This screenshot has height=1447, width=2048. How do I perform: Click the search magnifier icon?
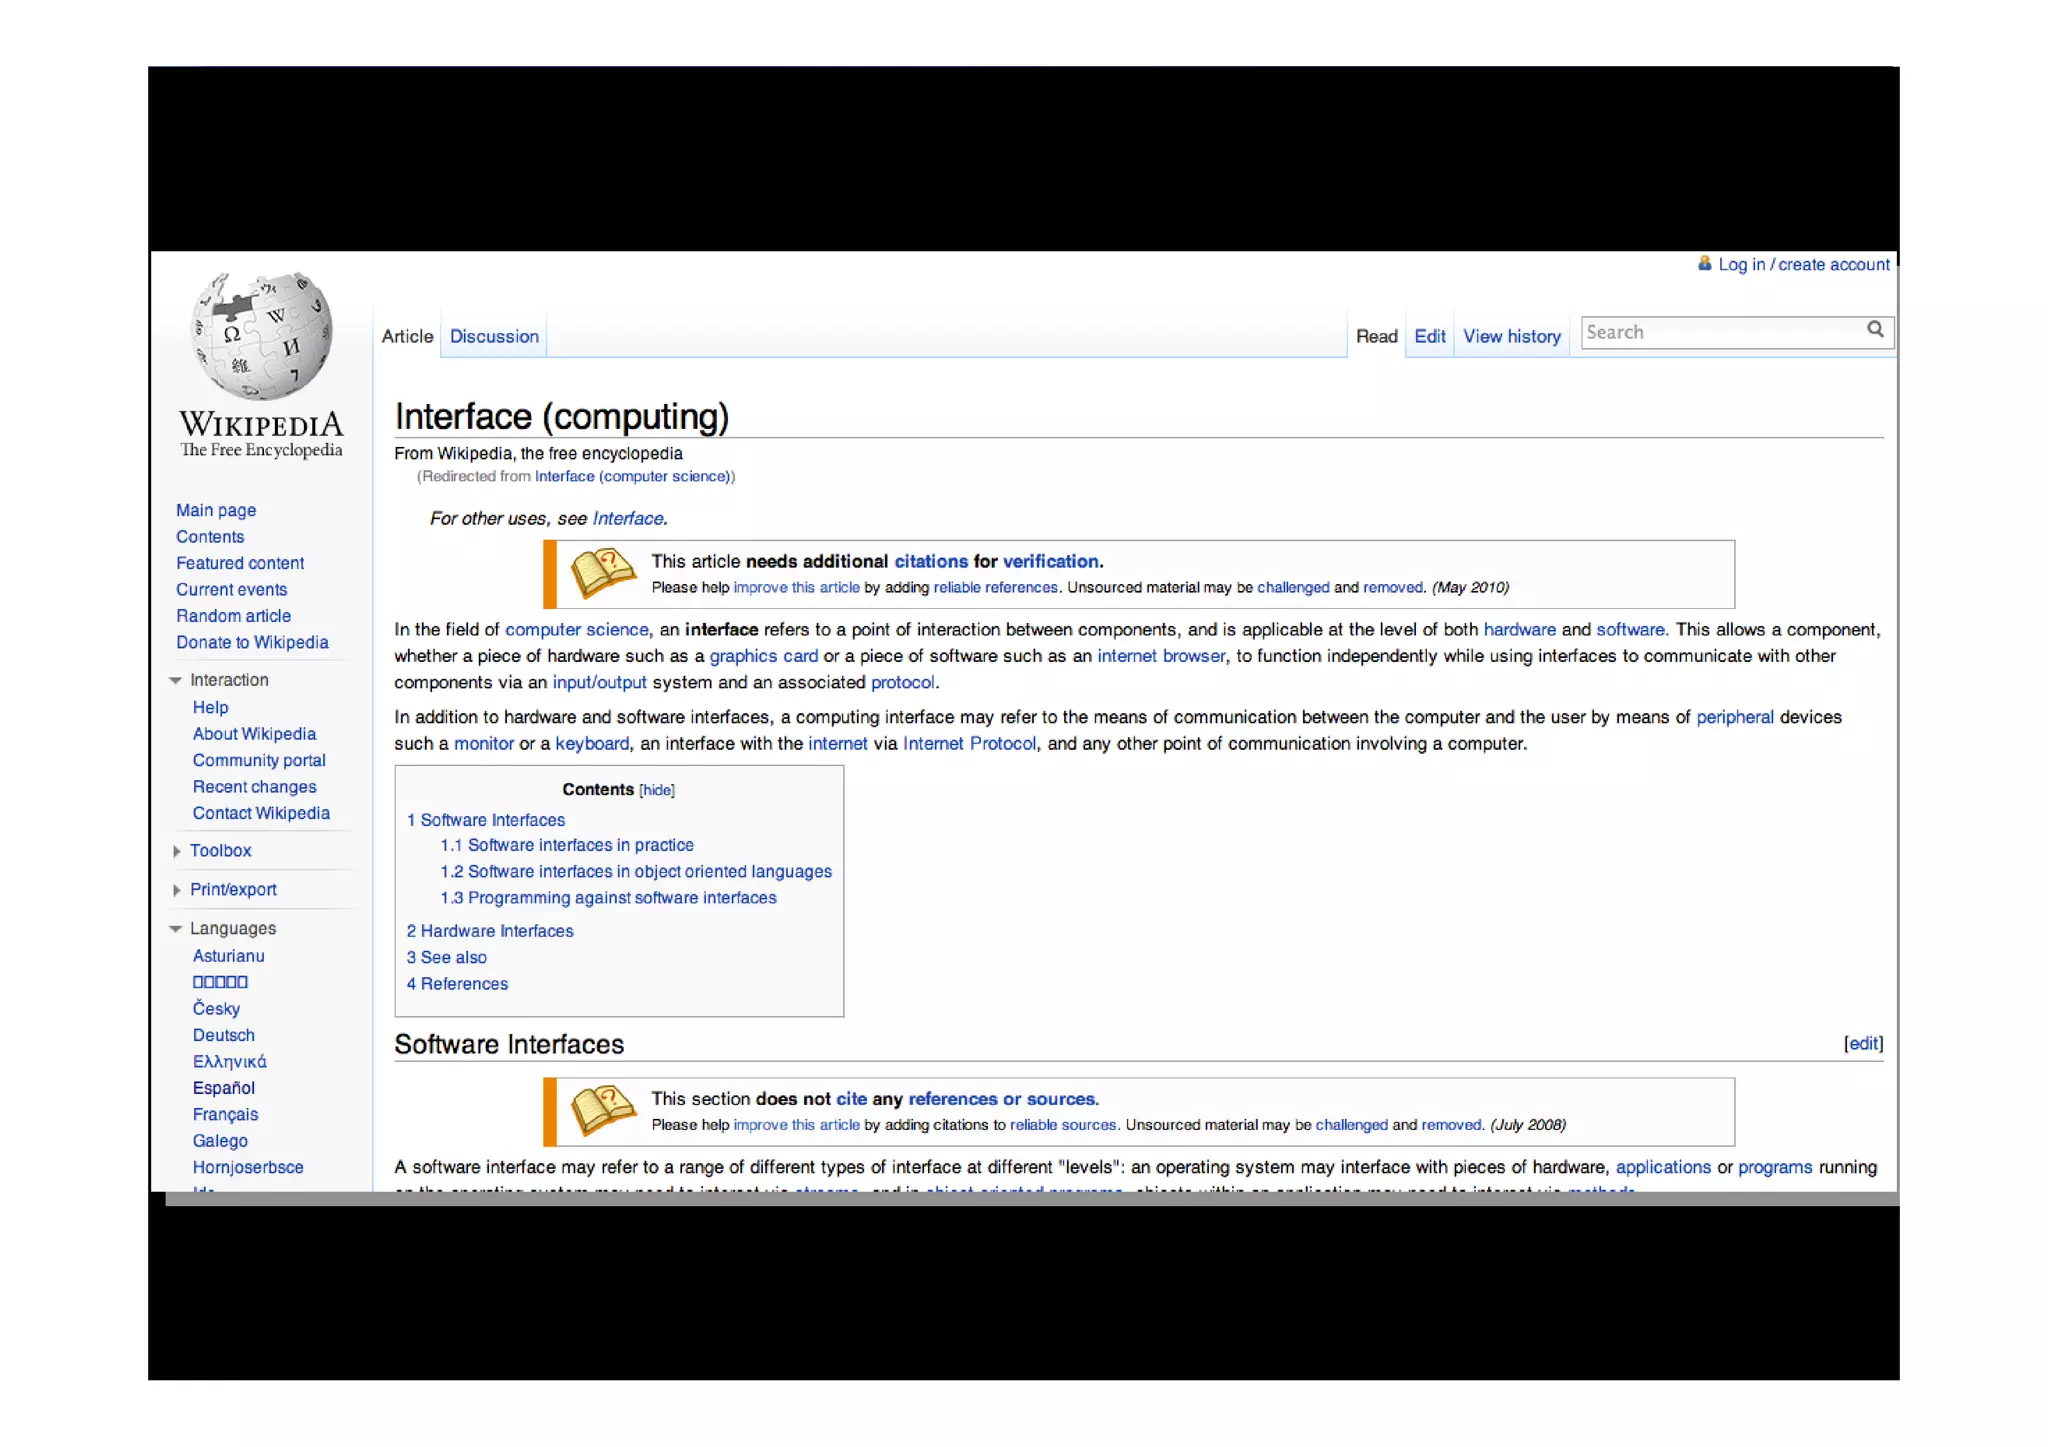pyautogui.click(x=1875, y=329)
